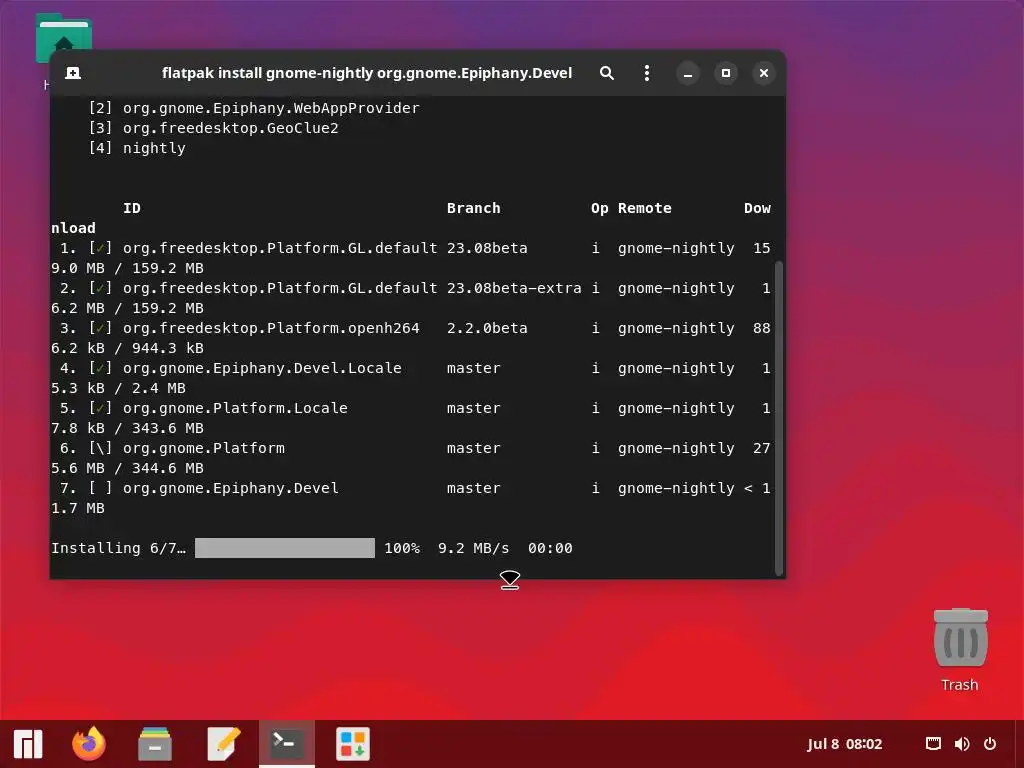The image size is (1024, 768).
Task: Click org.freedesktop.Platform.openh264 entry
Action: point(271,328)
